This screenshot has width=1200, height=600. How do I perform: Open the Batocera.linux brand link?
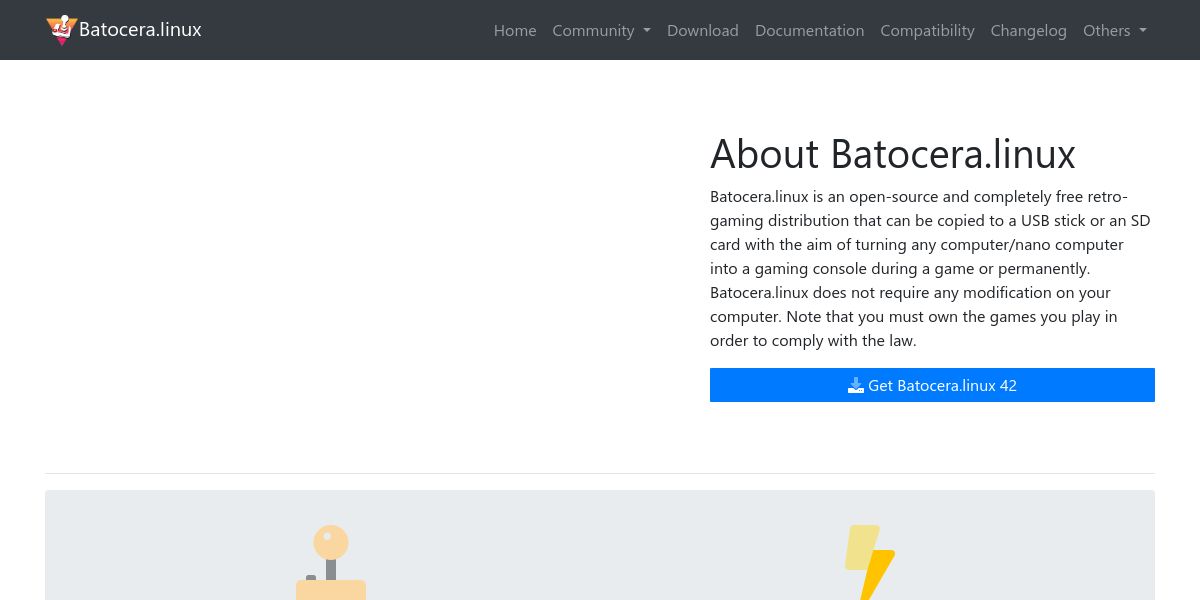124,30
